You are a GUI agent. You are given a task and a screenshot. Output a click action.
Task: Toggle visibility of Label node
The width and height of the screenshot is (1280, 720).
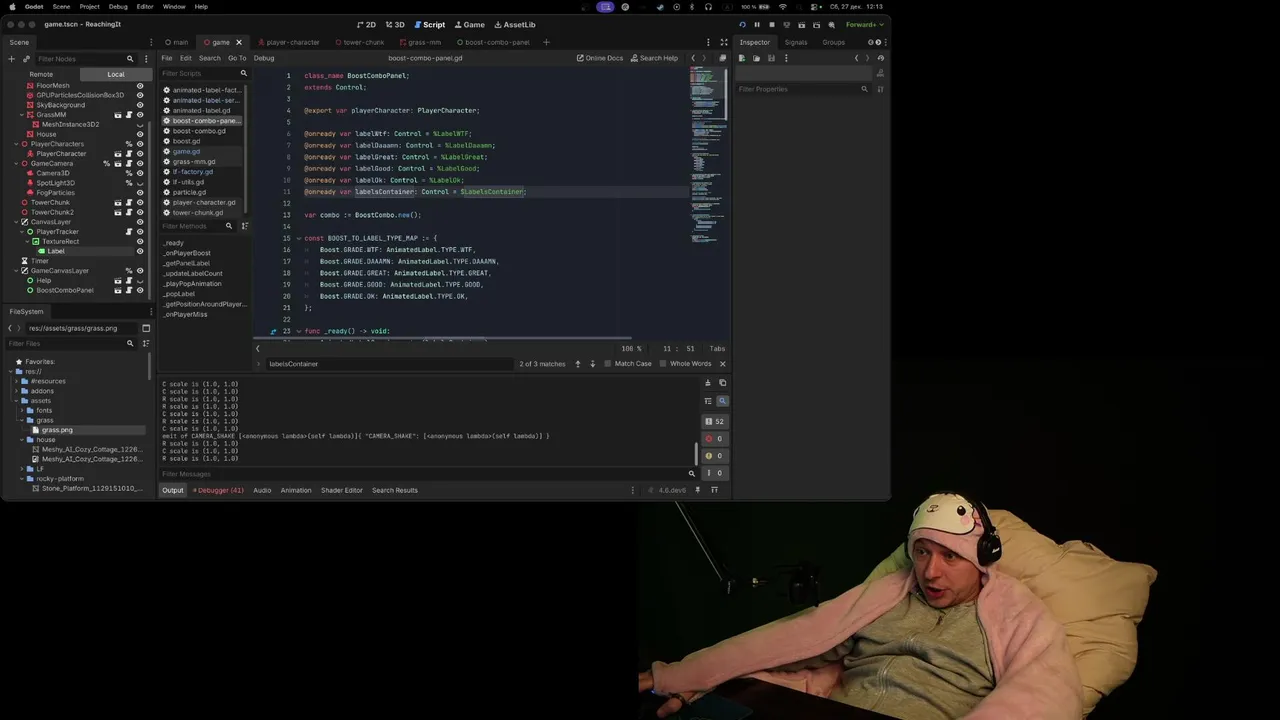coord(140,251)
